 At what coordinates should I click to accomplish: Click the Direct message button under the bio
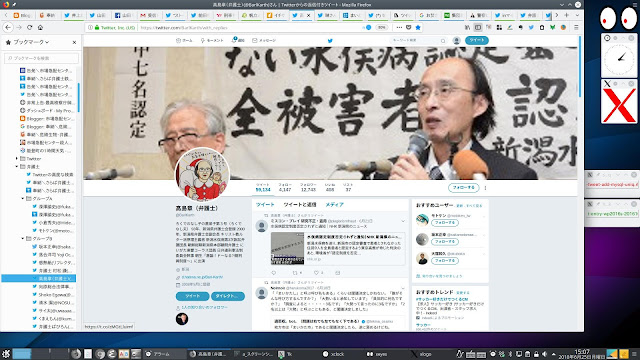(x=228, y=296)
